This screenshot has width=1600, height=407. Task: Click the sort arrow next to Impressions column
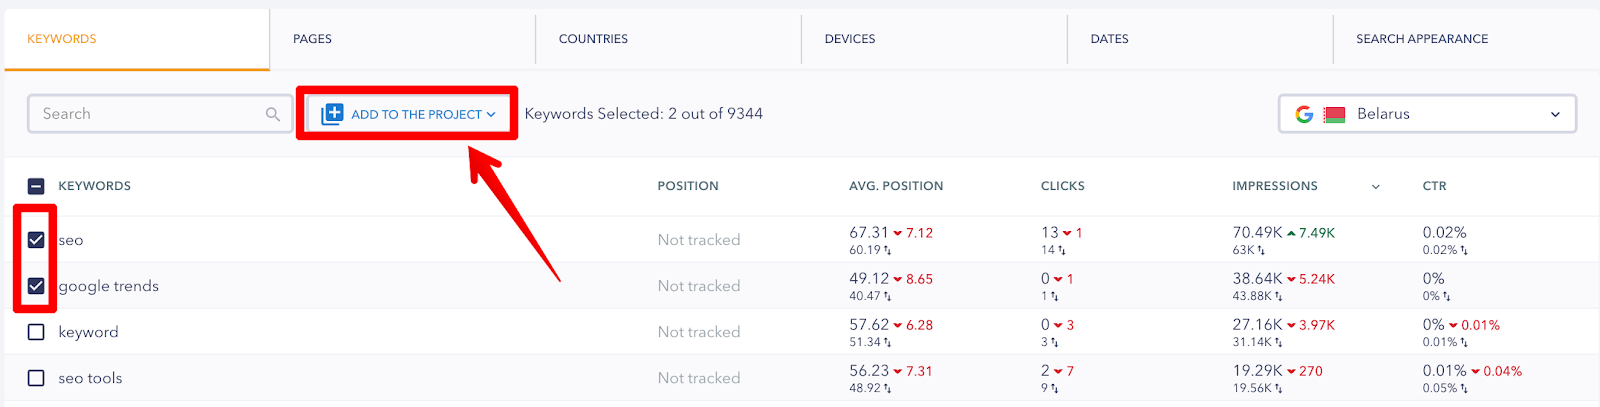pyautogui.click(x=1375, y=187)
